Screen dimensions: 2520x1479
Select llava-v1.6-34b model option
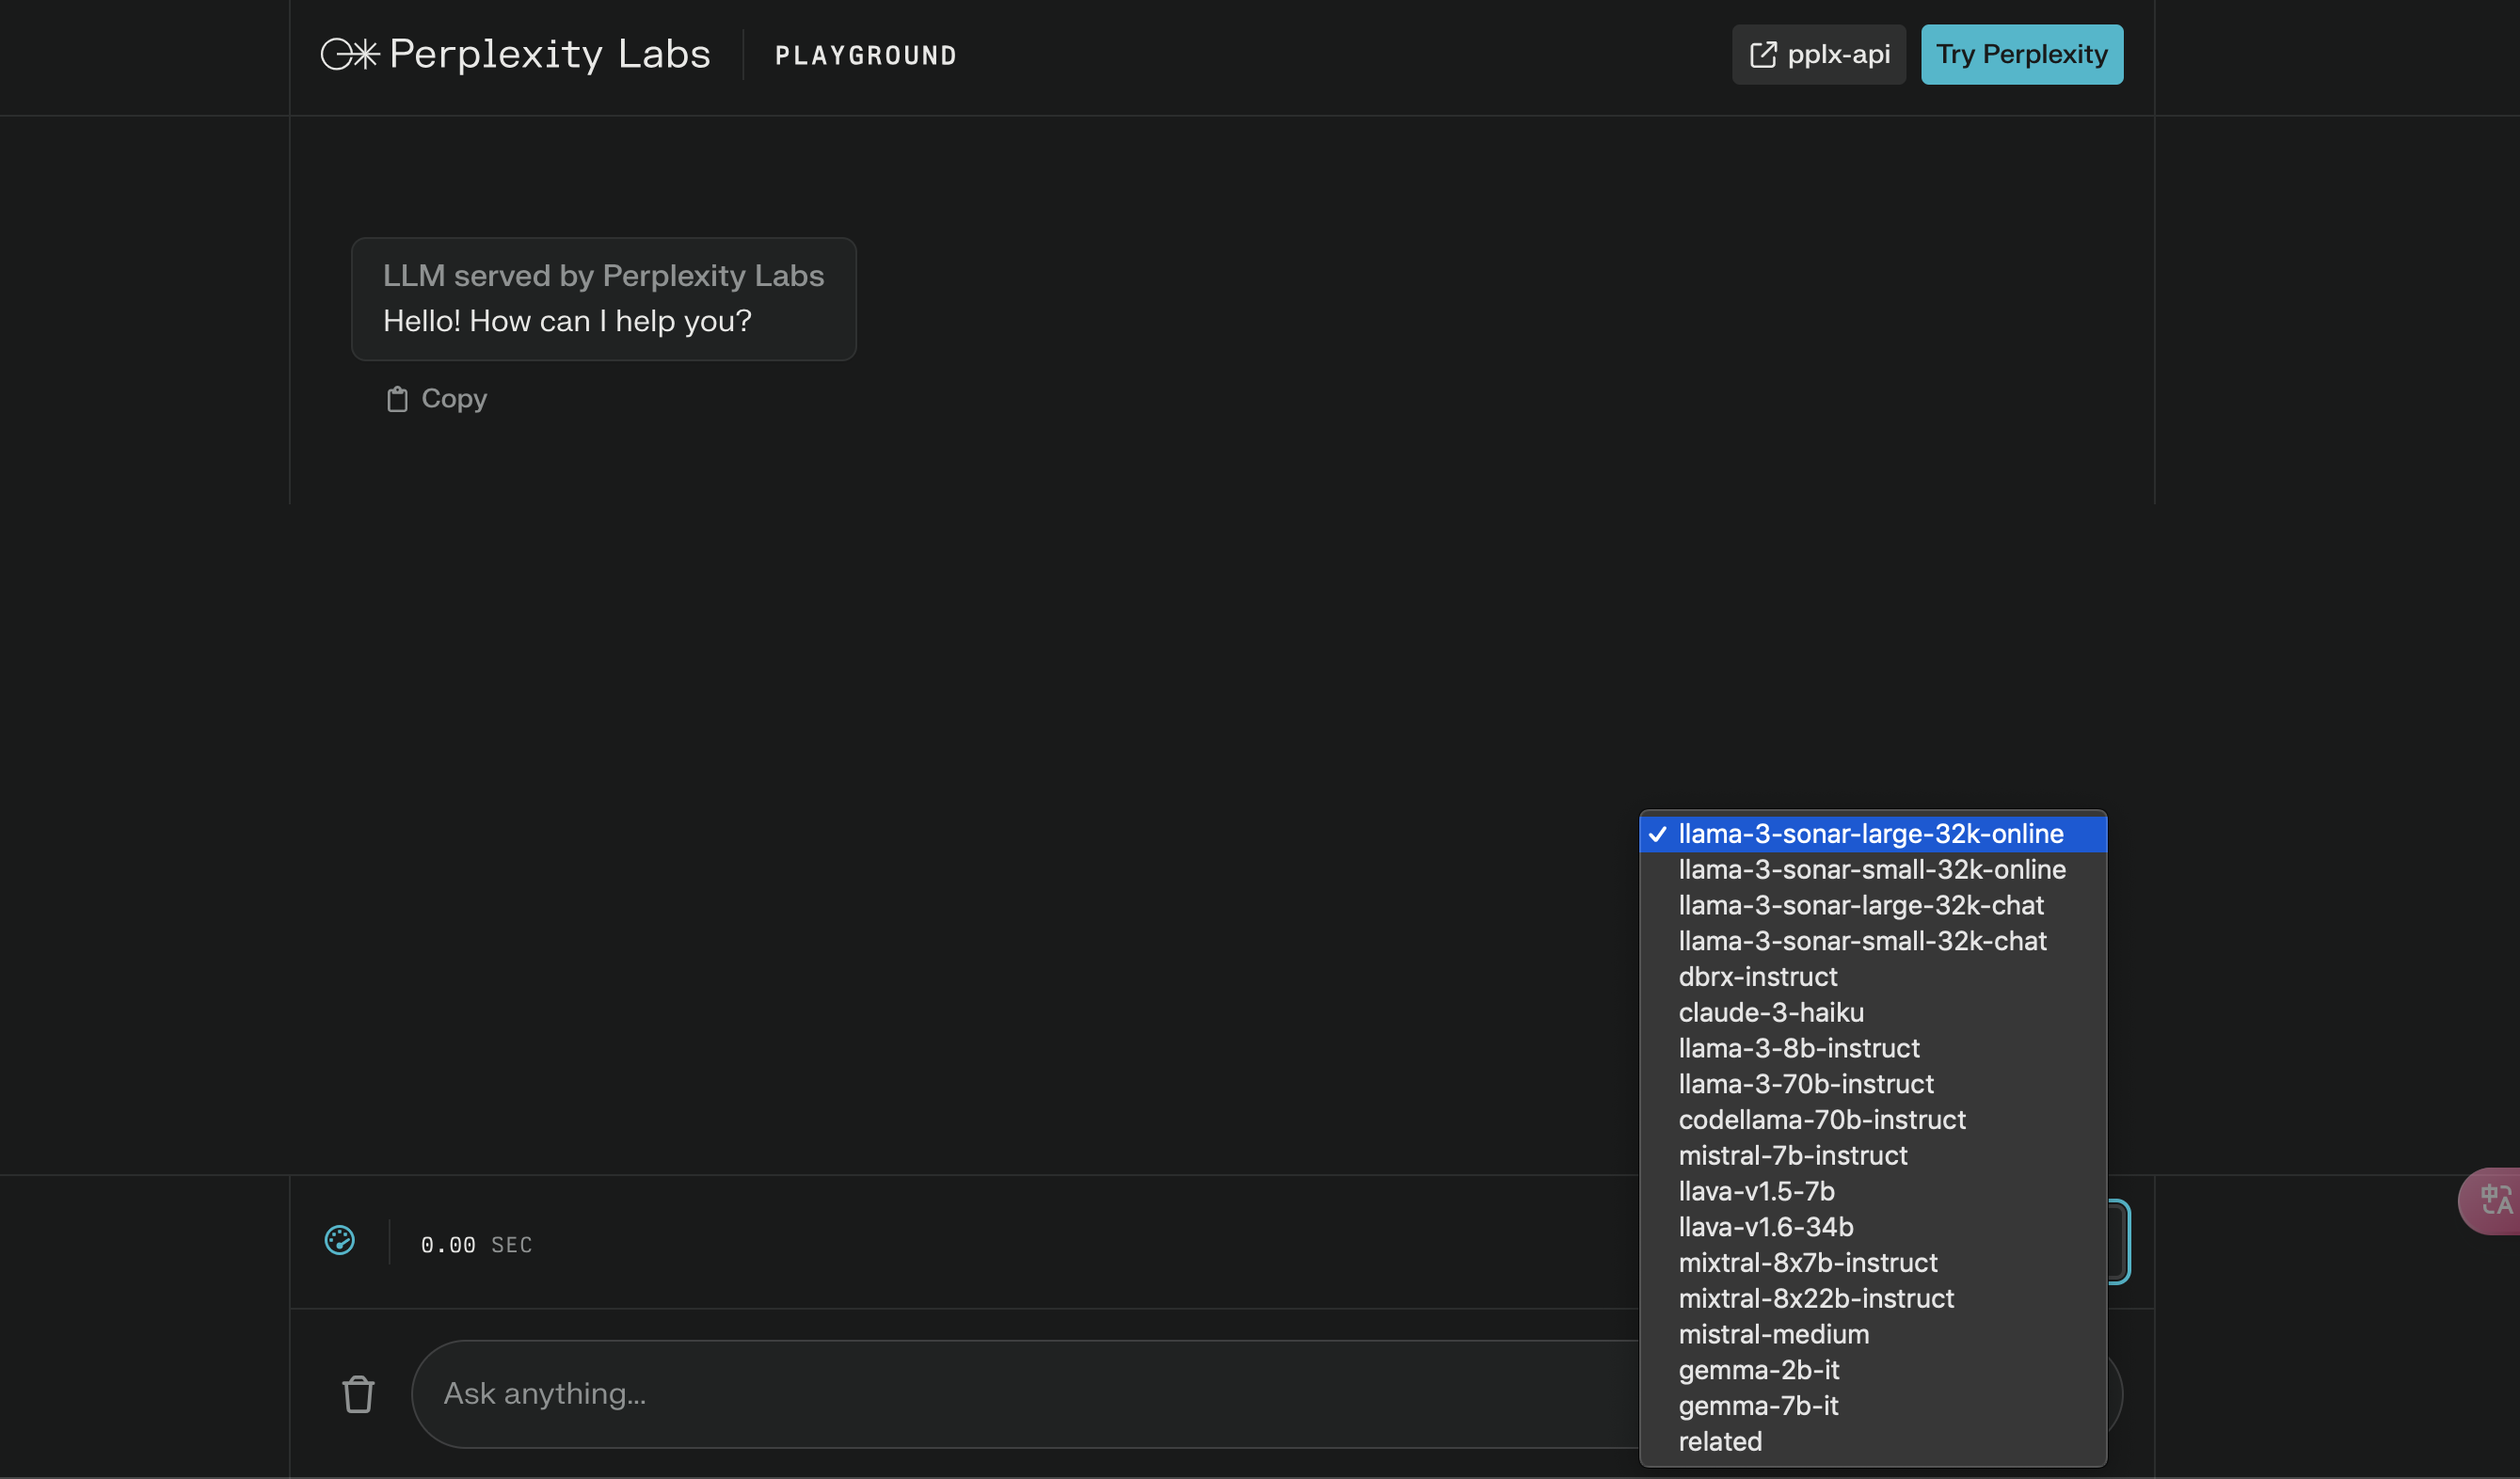click(x=1872, y=1227)
